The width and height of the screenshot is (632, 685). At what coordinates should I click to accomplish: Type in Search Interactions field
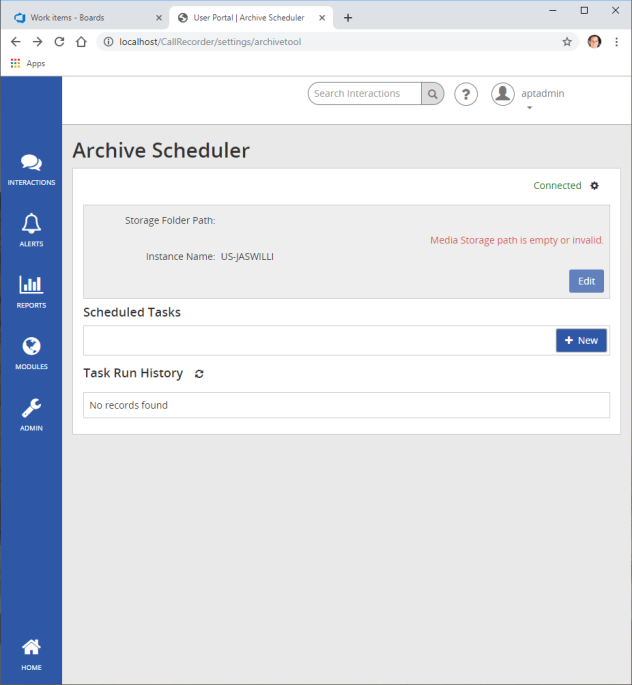[x=364, y=94]
